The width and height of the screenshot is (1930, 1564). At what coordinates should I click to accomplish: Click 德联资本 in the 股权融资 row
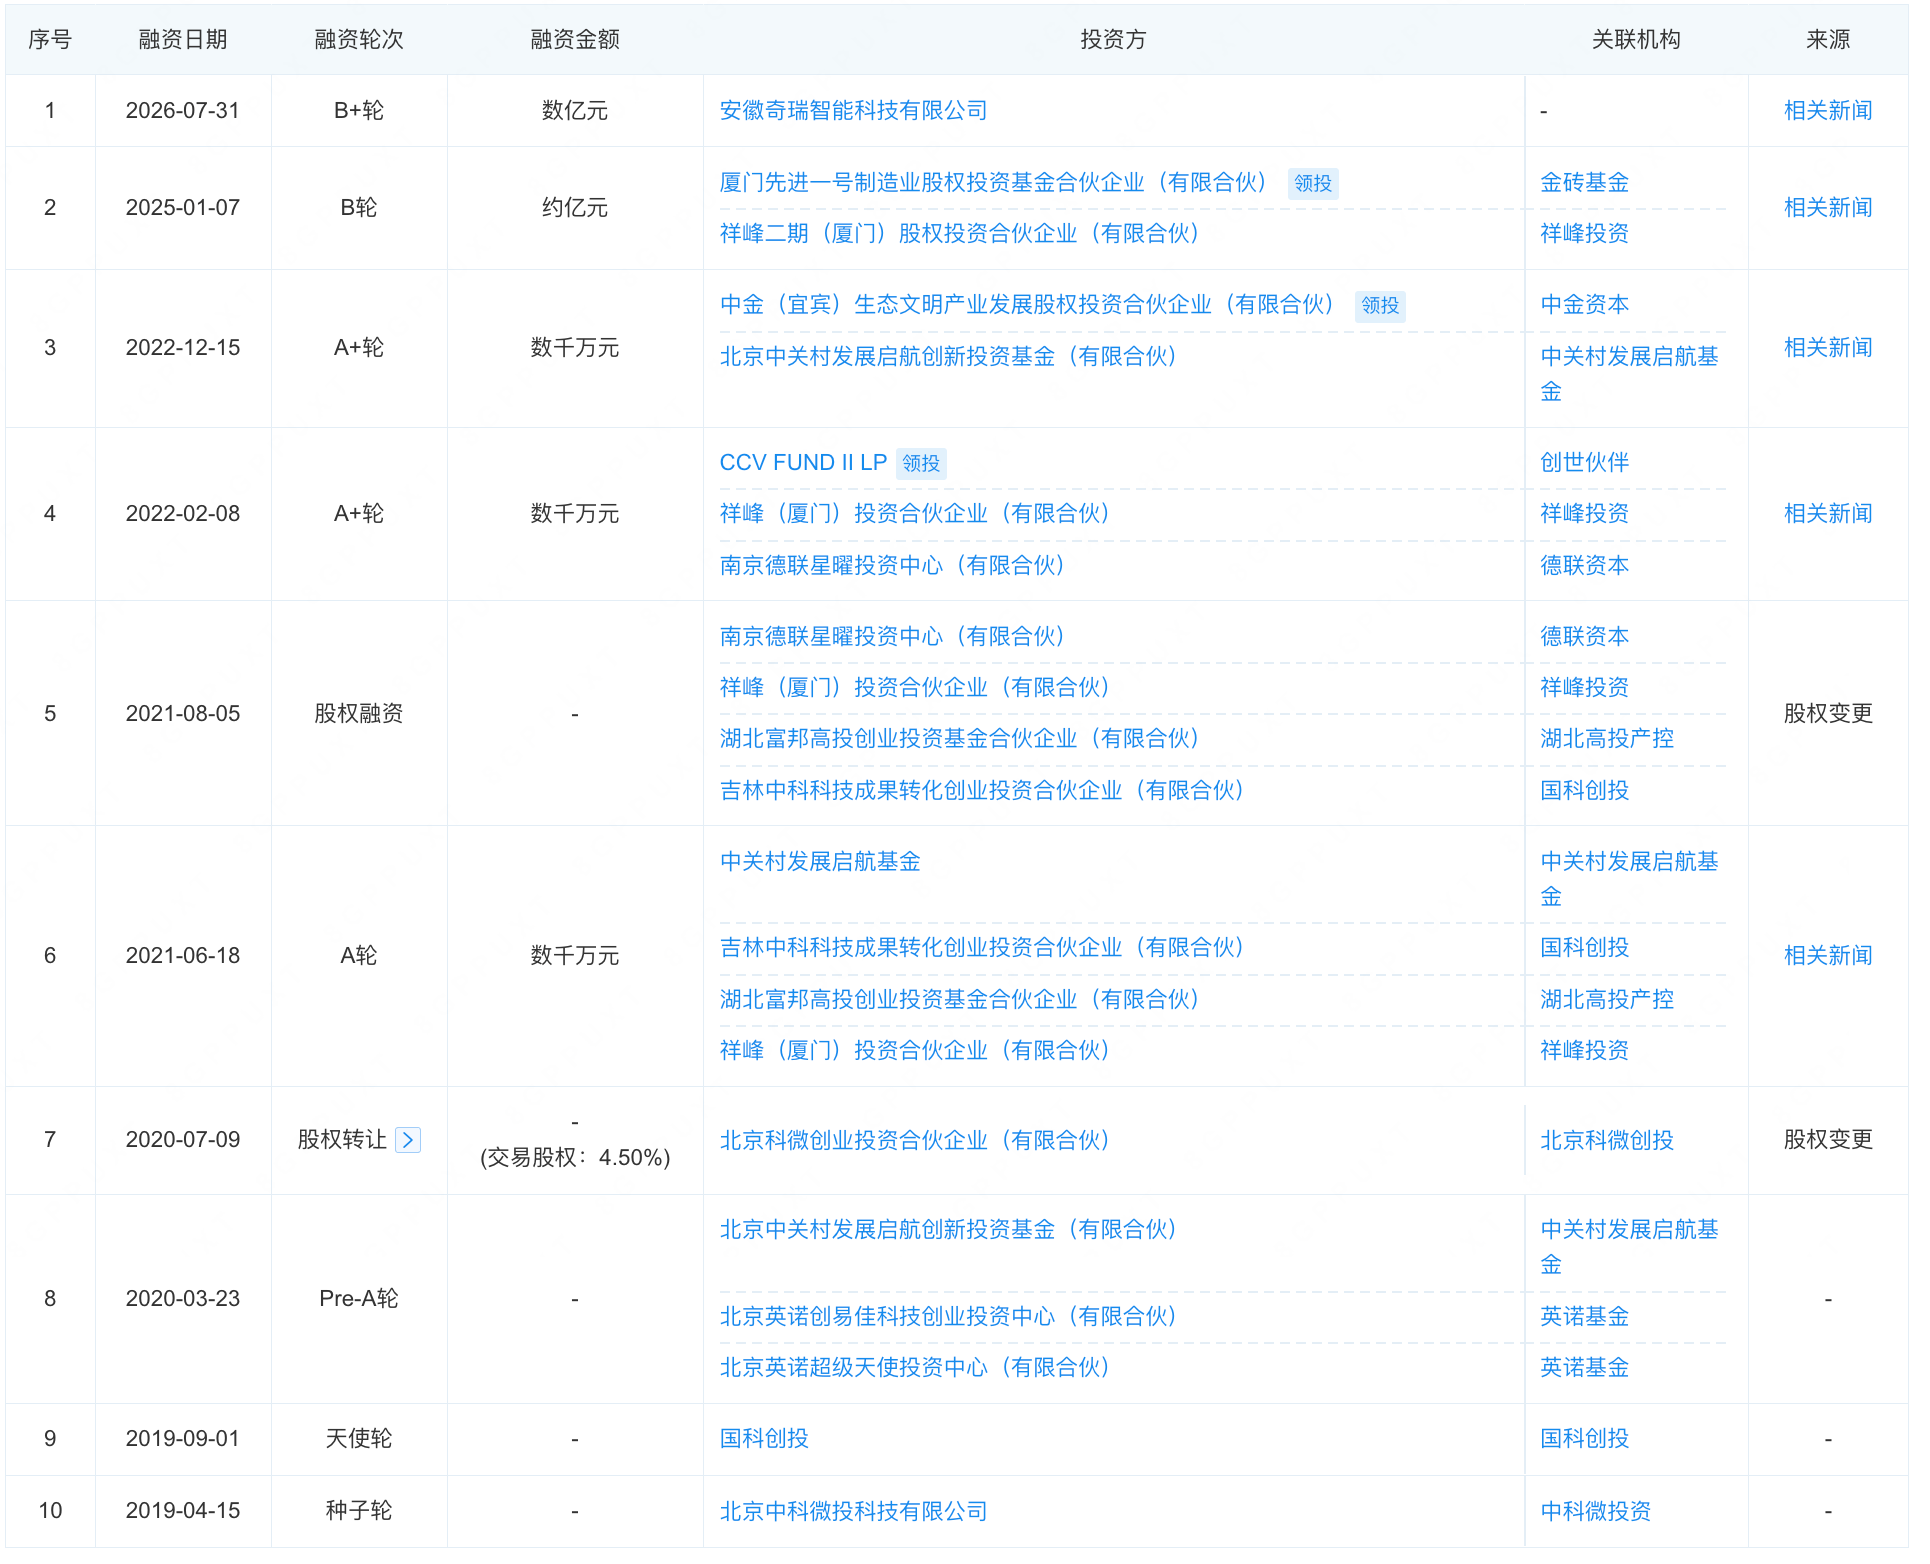[x=1585, y=637]
